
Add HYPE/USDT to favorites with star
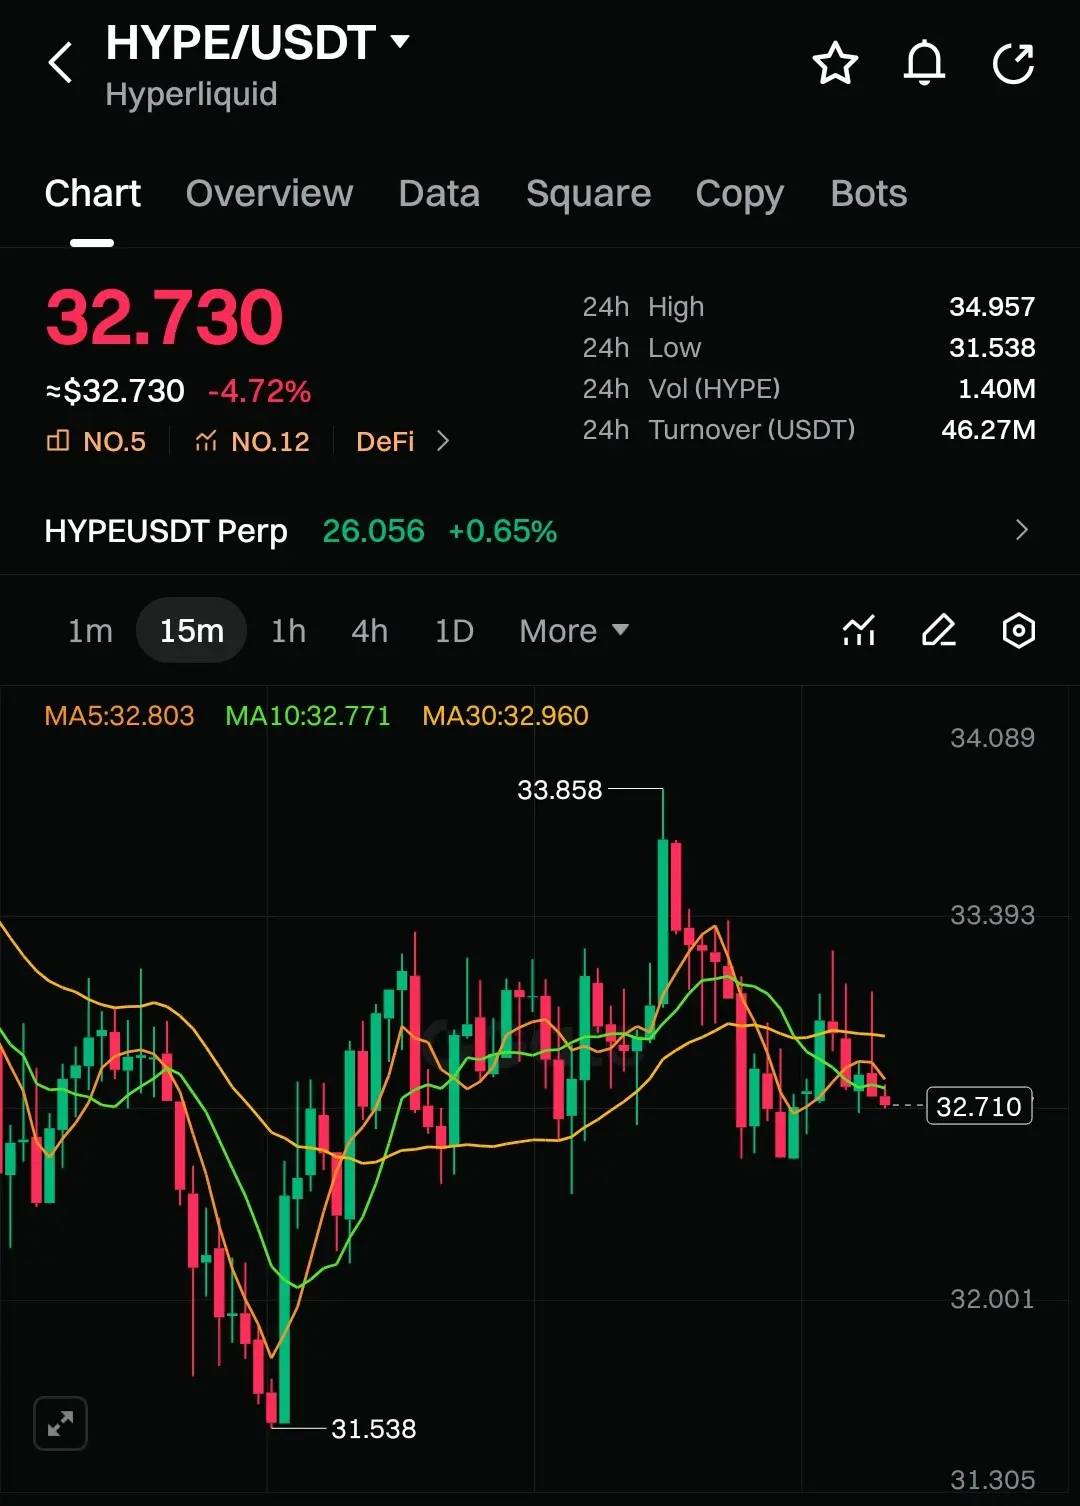pos(835,64)
